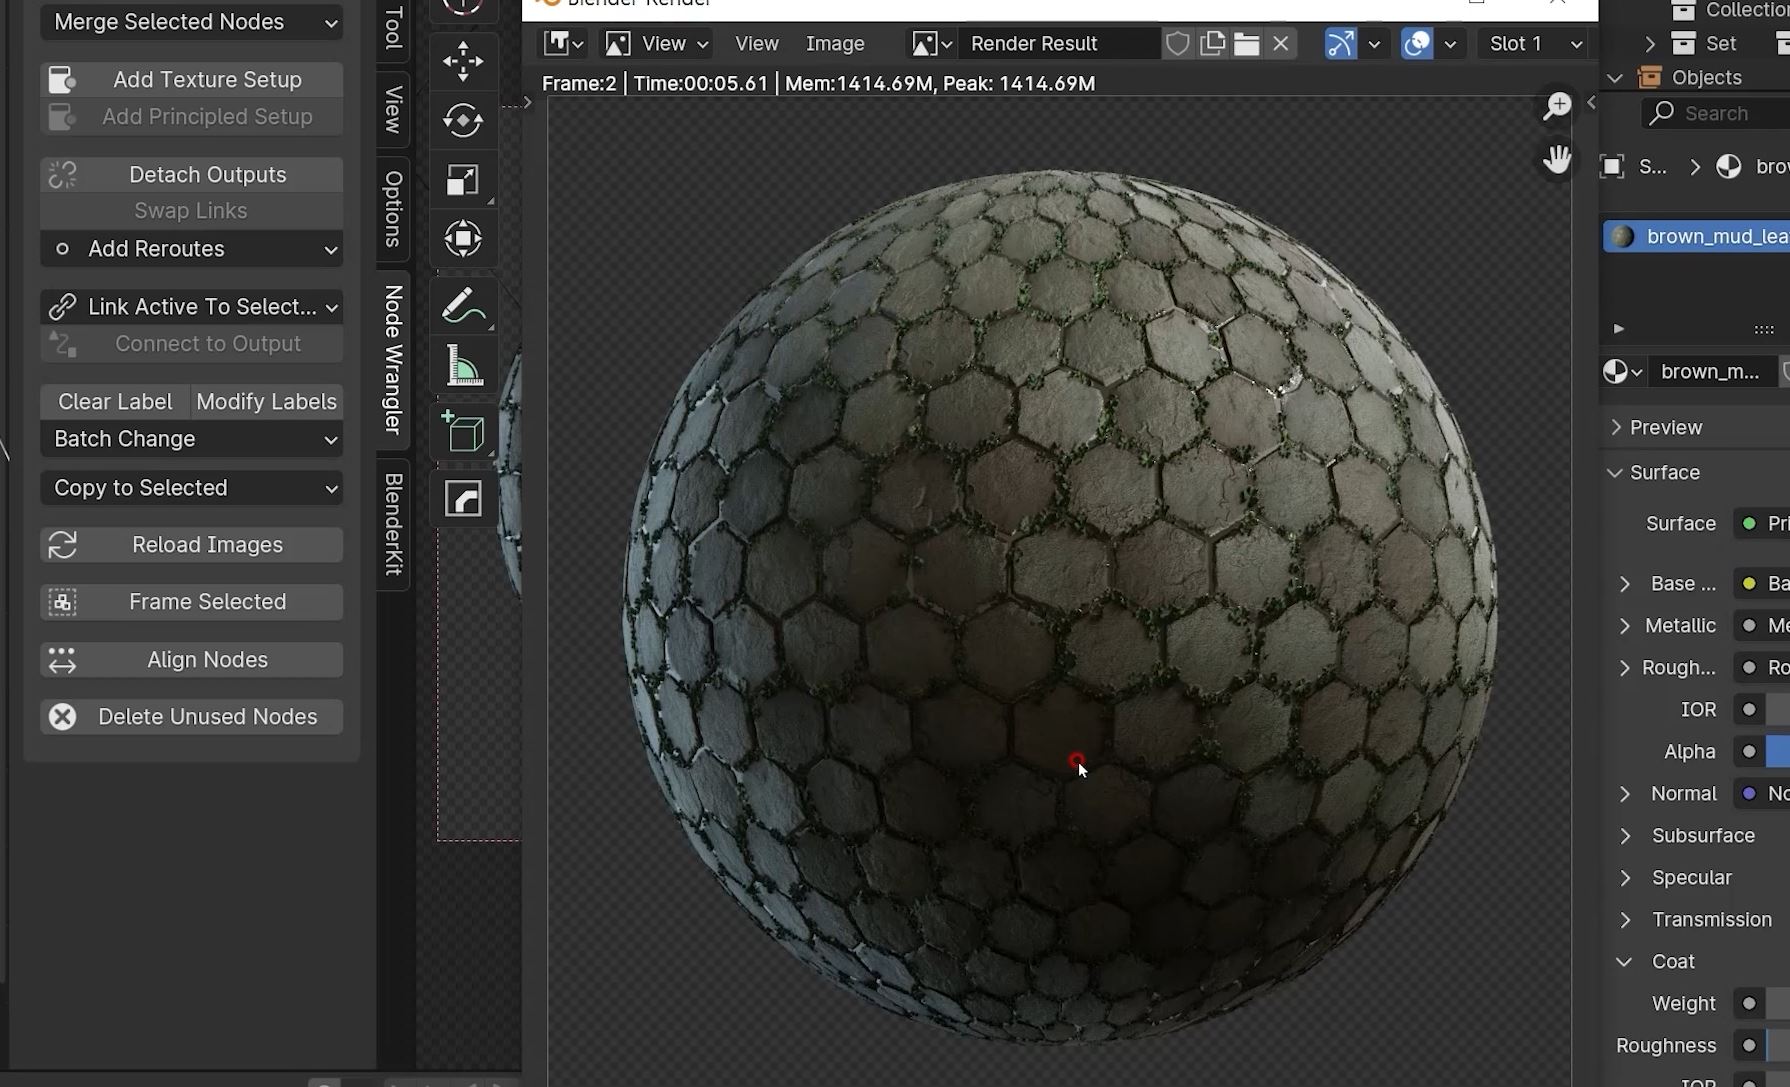Select the Add Cube tool
The image size is (1790, 1087).
click(x=462, y=433)
